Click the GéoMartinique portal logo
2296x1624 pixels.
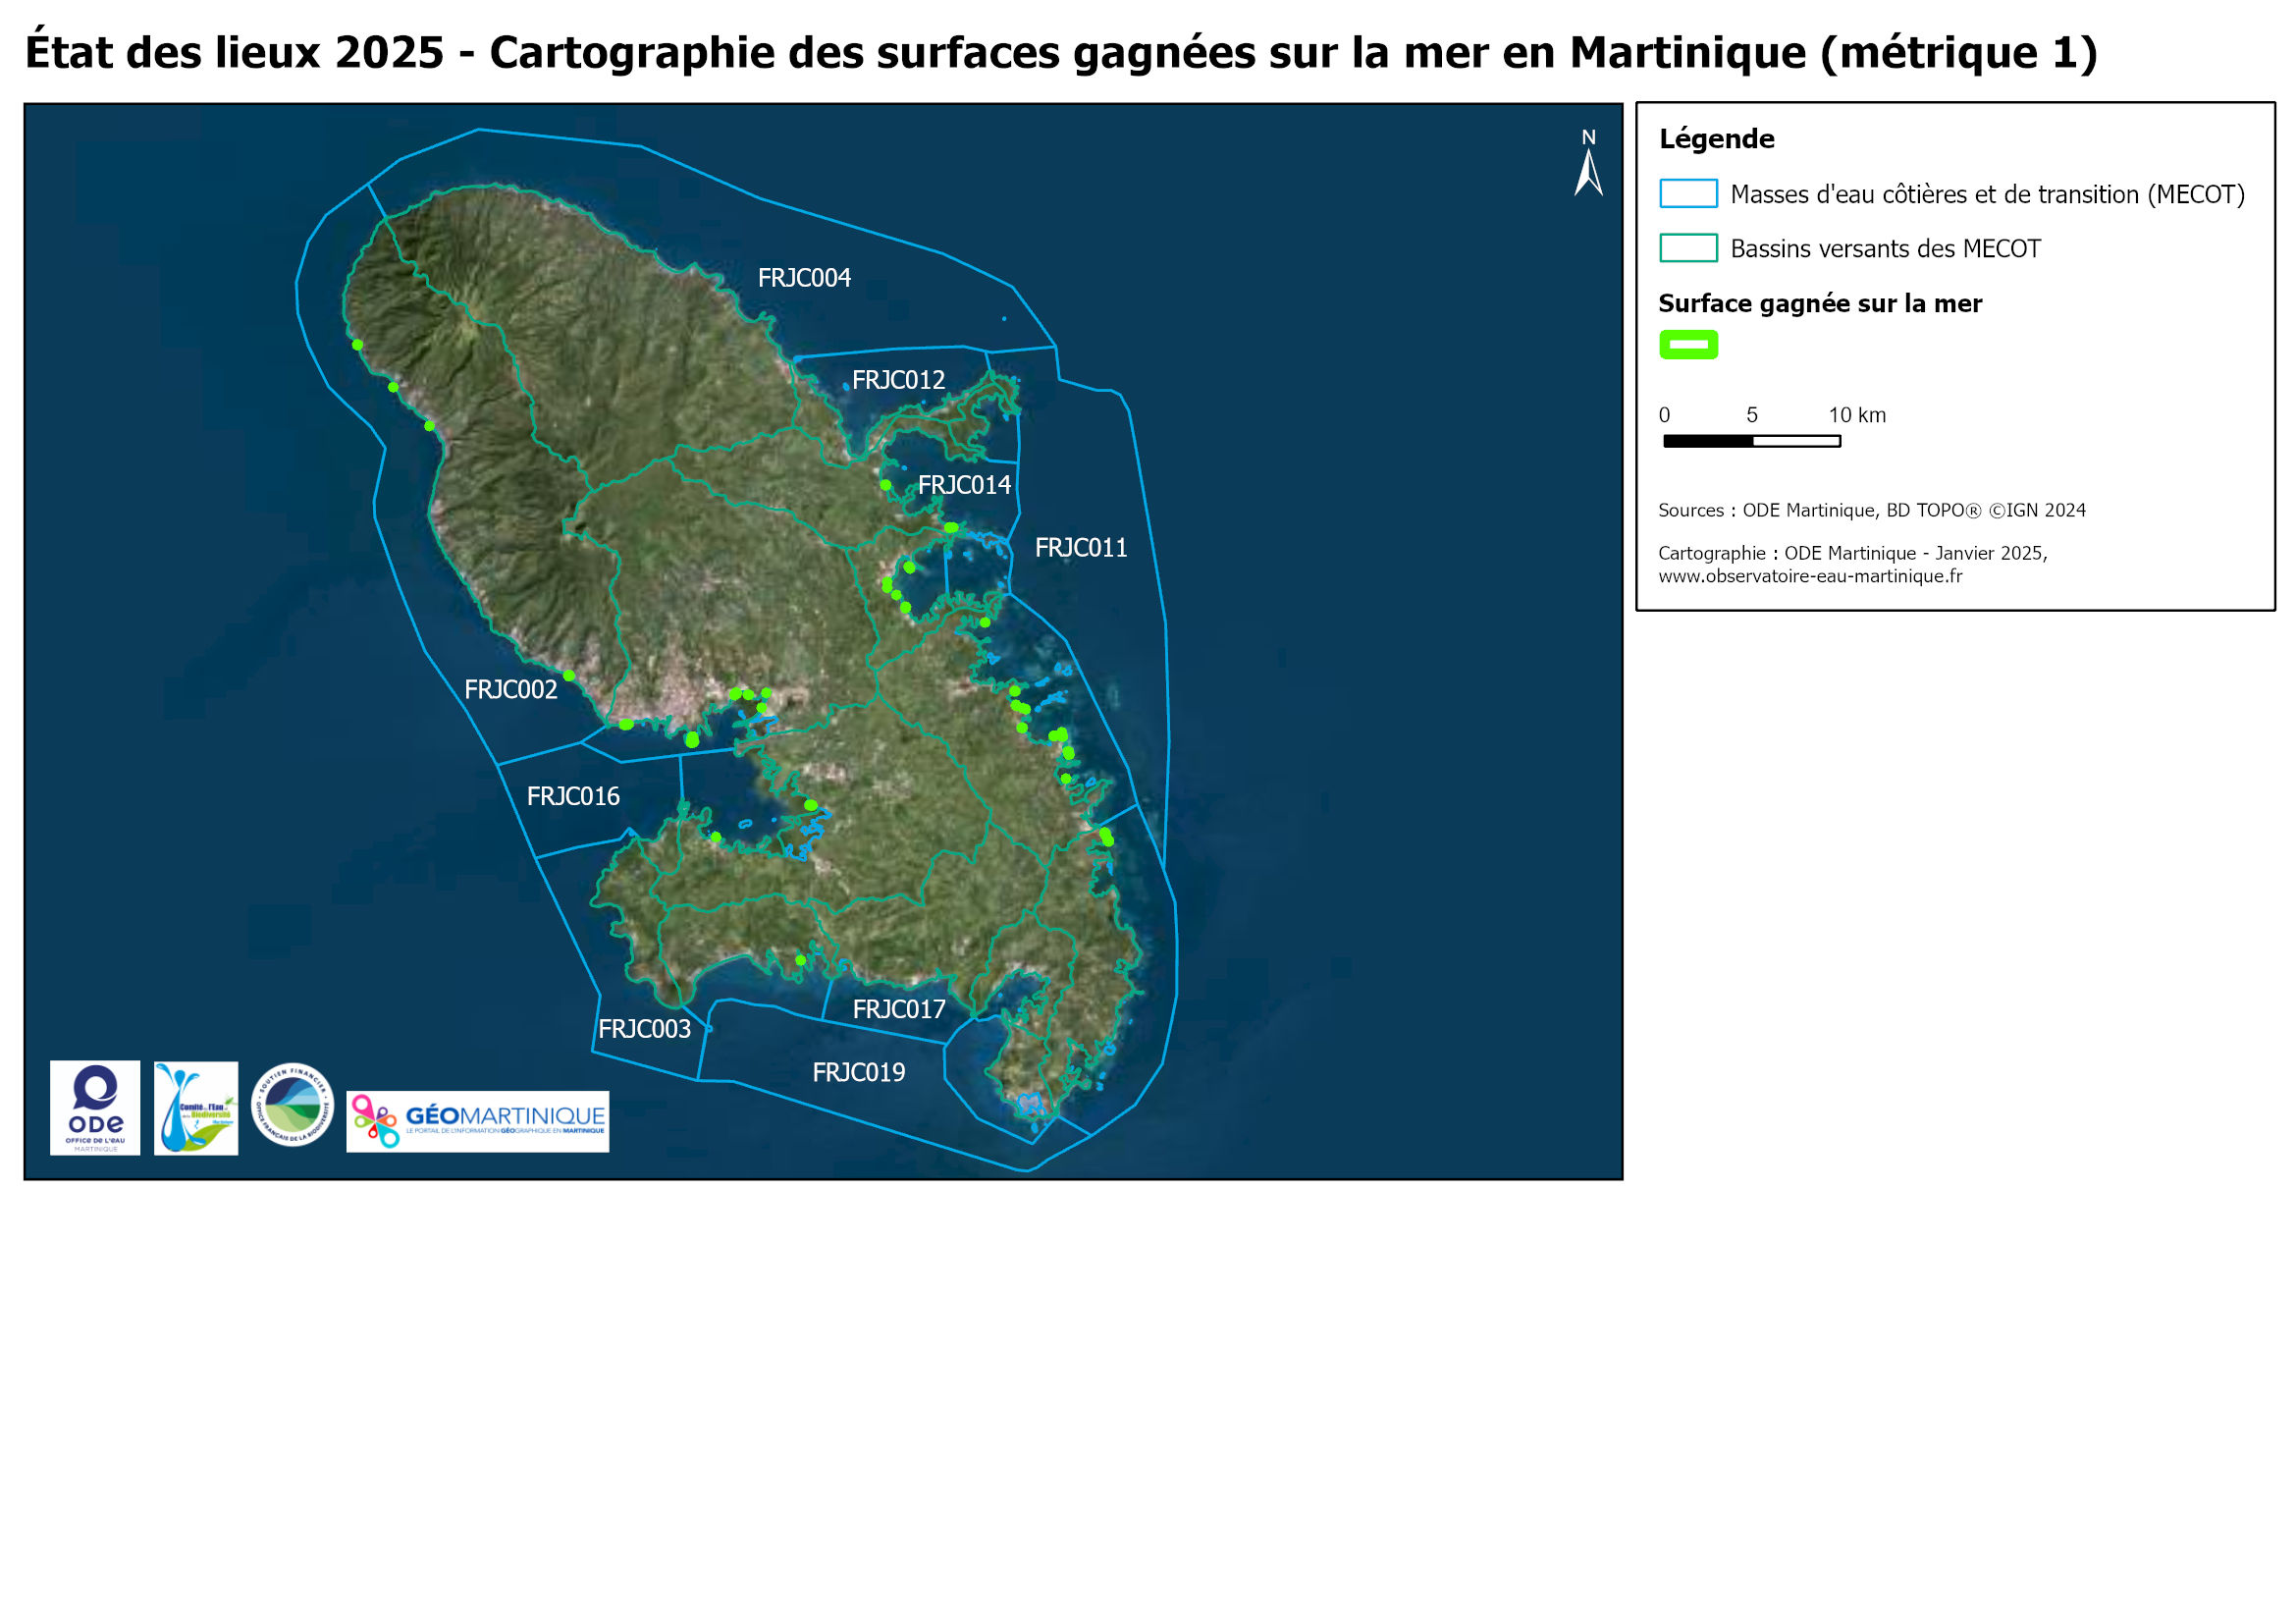[477, 1121]
